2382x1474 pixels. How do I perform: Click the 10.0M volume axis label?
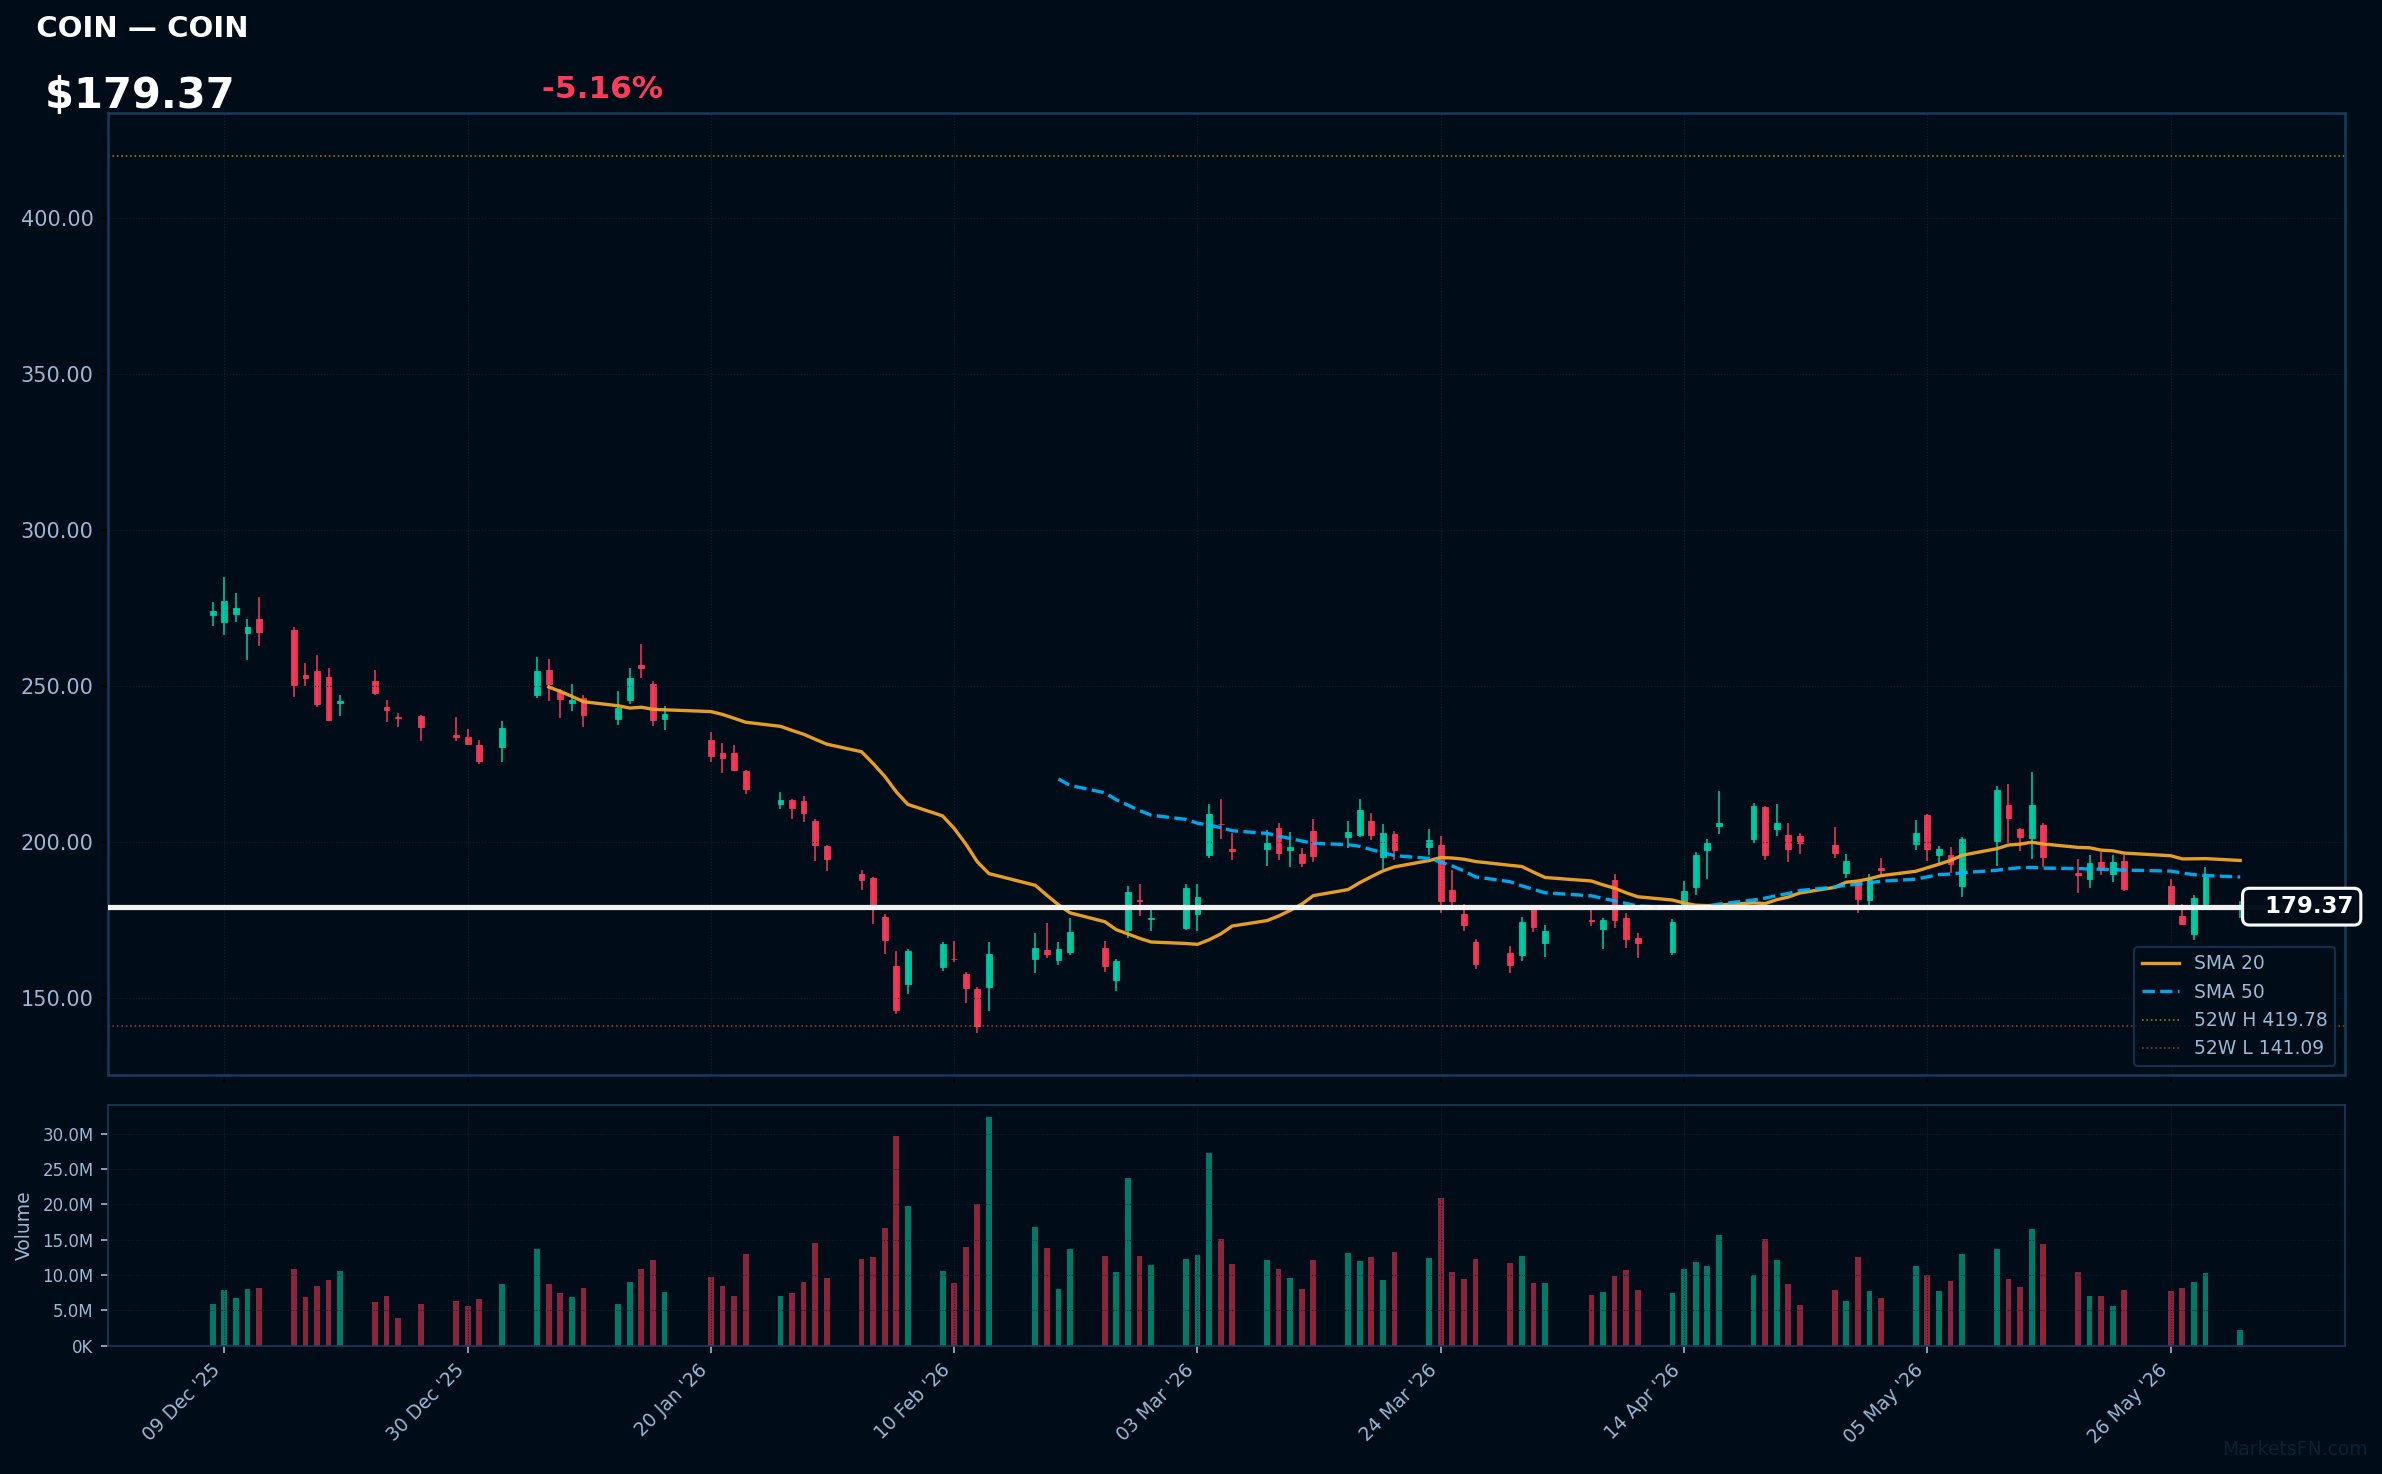[x=68, y=1276]
